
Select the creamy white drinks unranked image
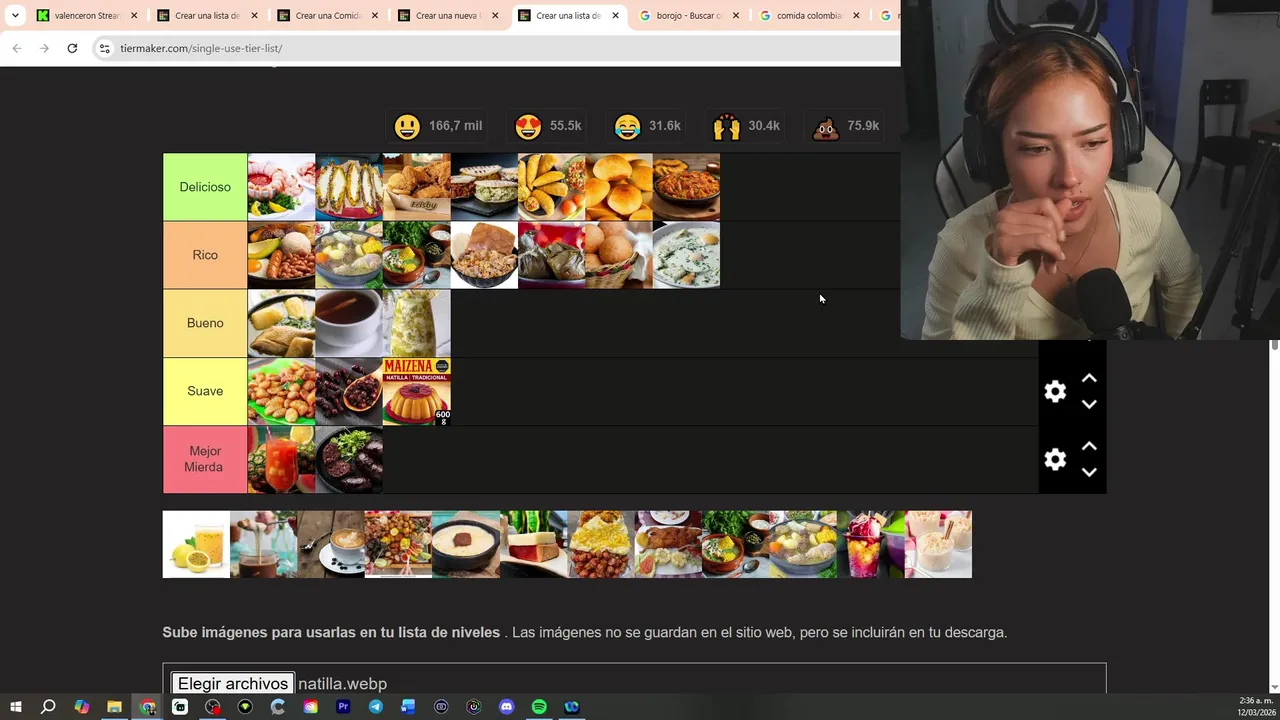click(938, 544)
